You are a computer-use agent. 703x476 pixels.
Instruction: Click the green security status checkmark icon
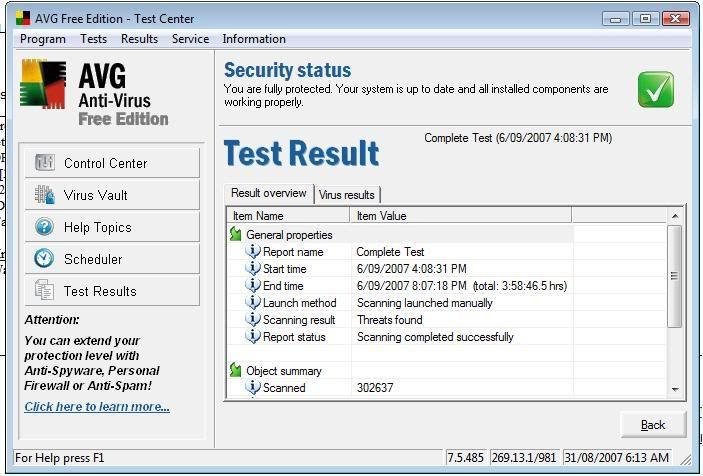pos(656,89)
